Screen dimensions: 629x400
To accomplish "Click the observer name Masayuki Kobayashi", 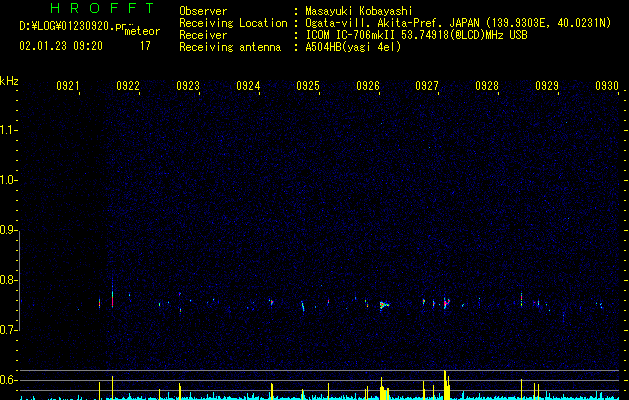I will tap(359, 11).
